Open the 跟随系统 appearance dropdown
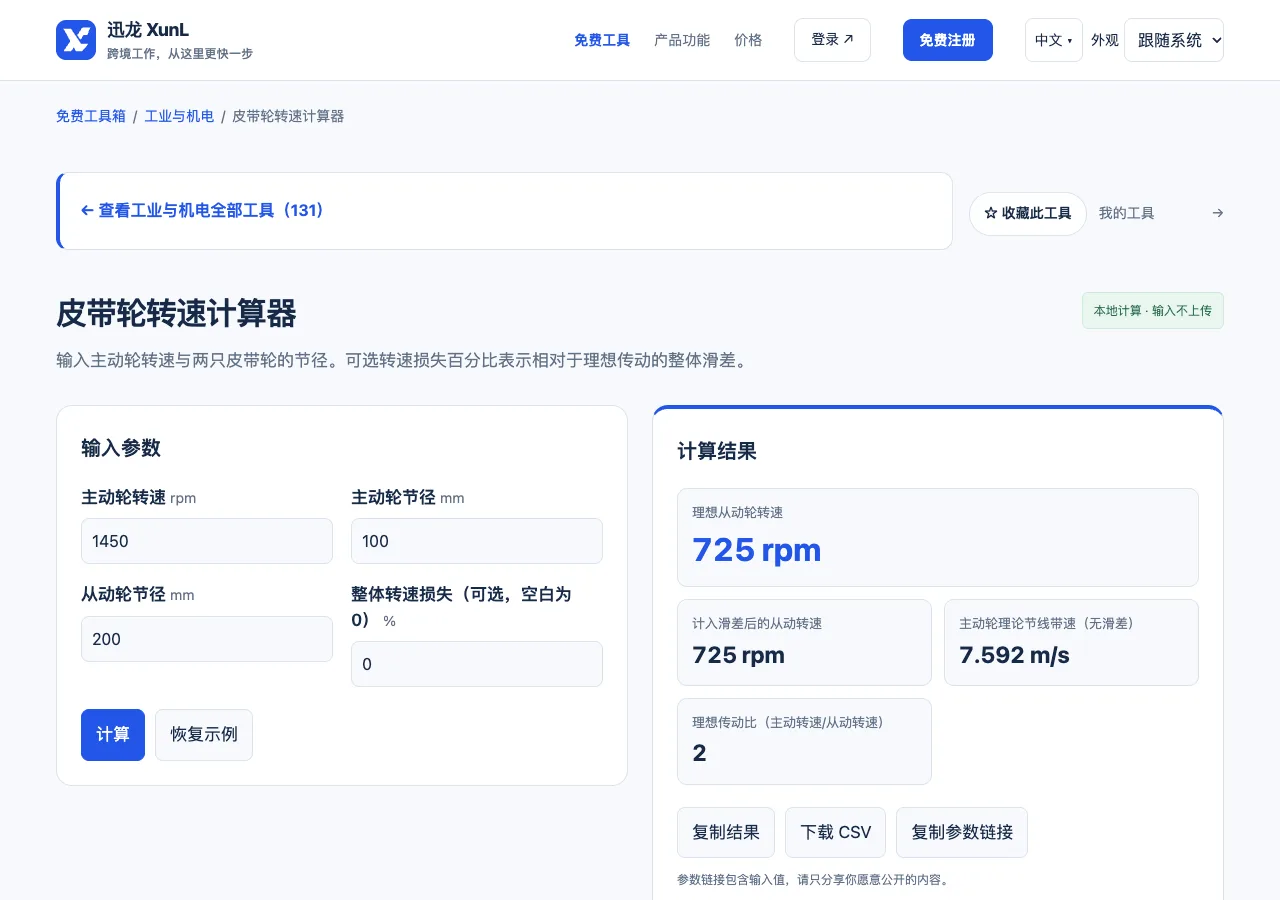 (x=1174, y=40)
